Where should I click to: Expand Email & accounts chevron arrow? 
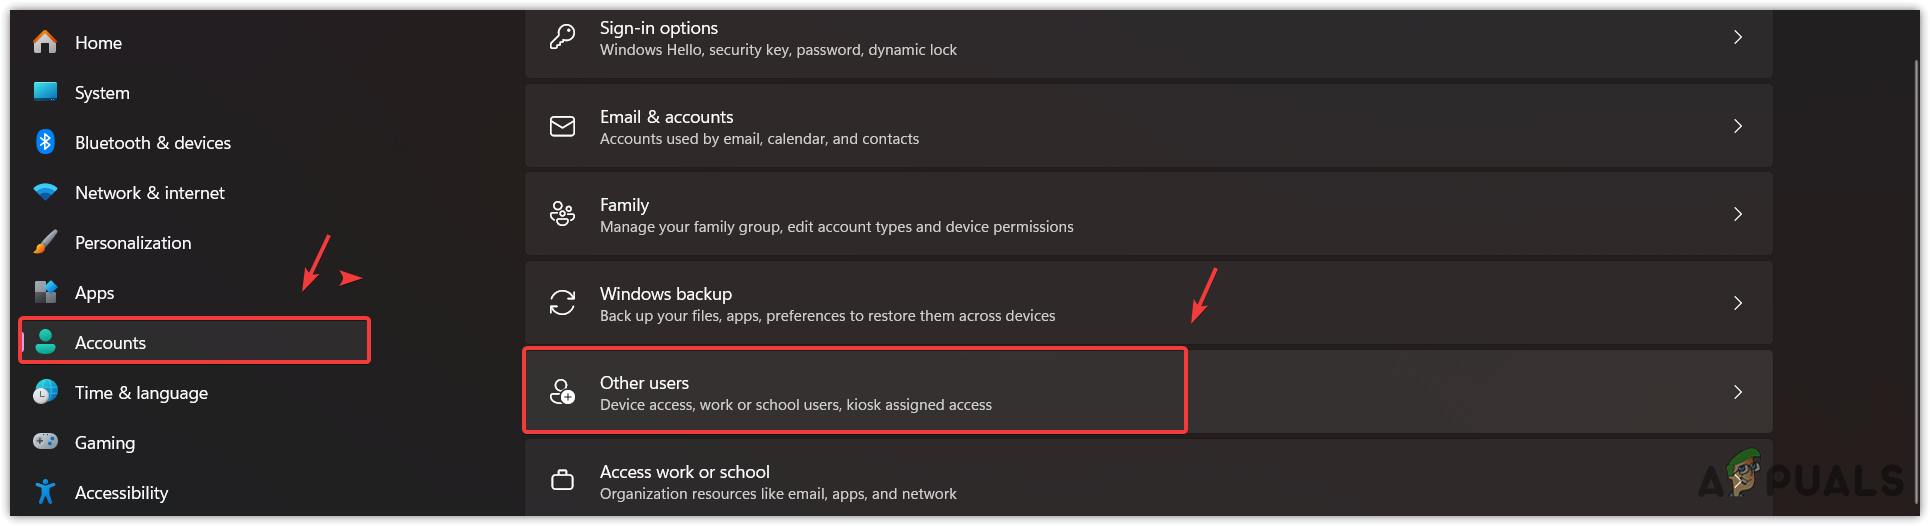pos(1738,126)
